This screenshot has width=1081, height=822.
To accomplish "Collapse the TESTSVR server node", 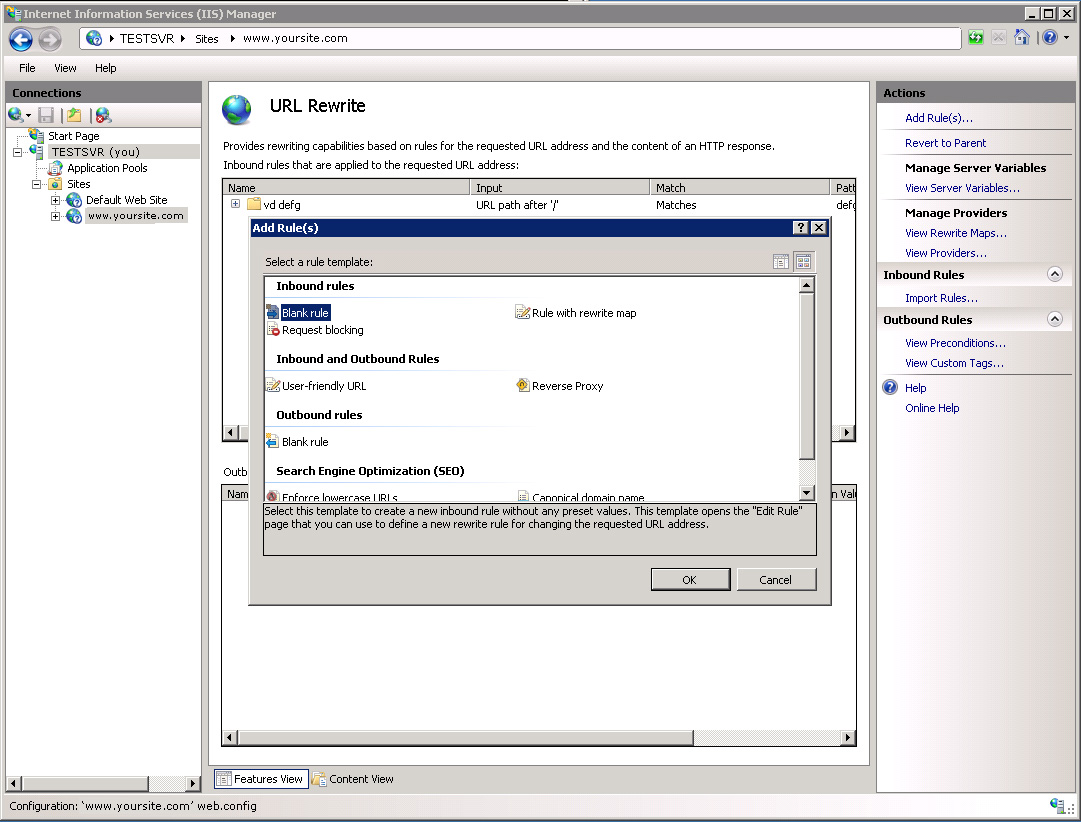I will click(18, 152).
